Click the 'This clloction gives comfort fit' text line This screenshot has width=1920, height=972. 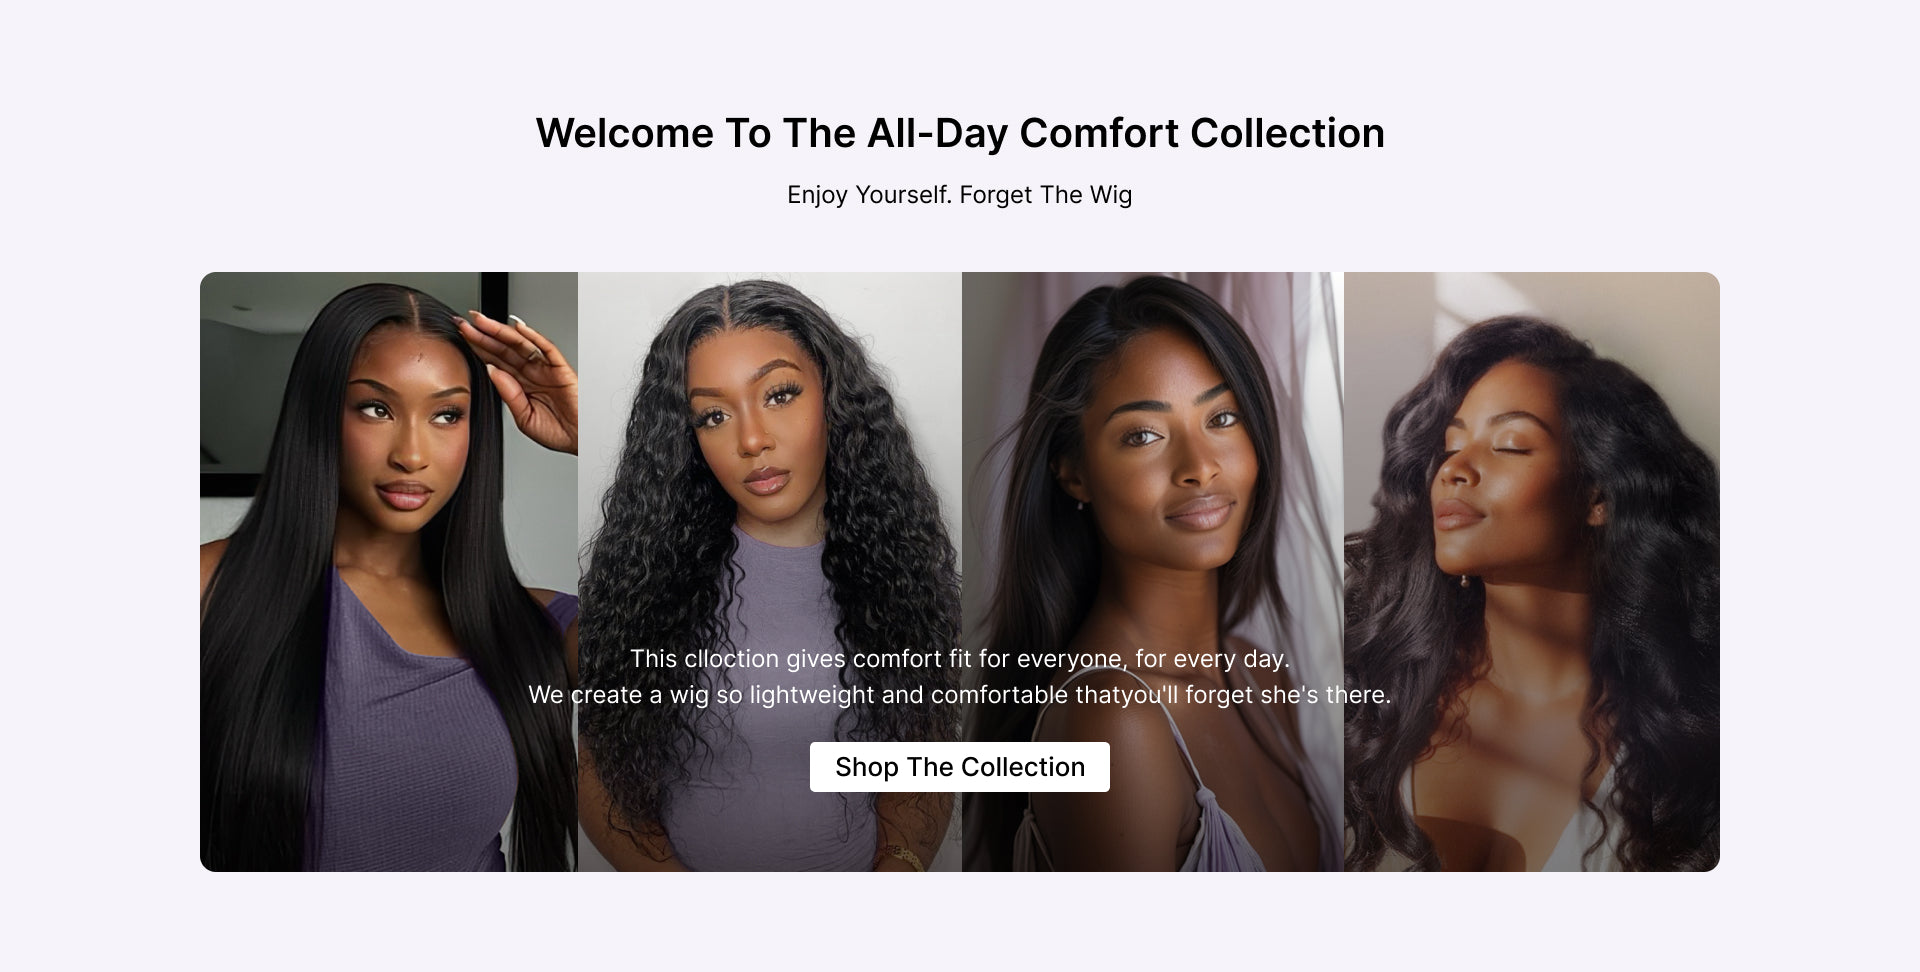[x=960, y=659]
